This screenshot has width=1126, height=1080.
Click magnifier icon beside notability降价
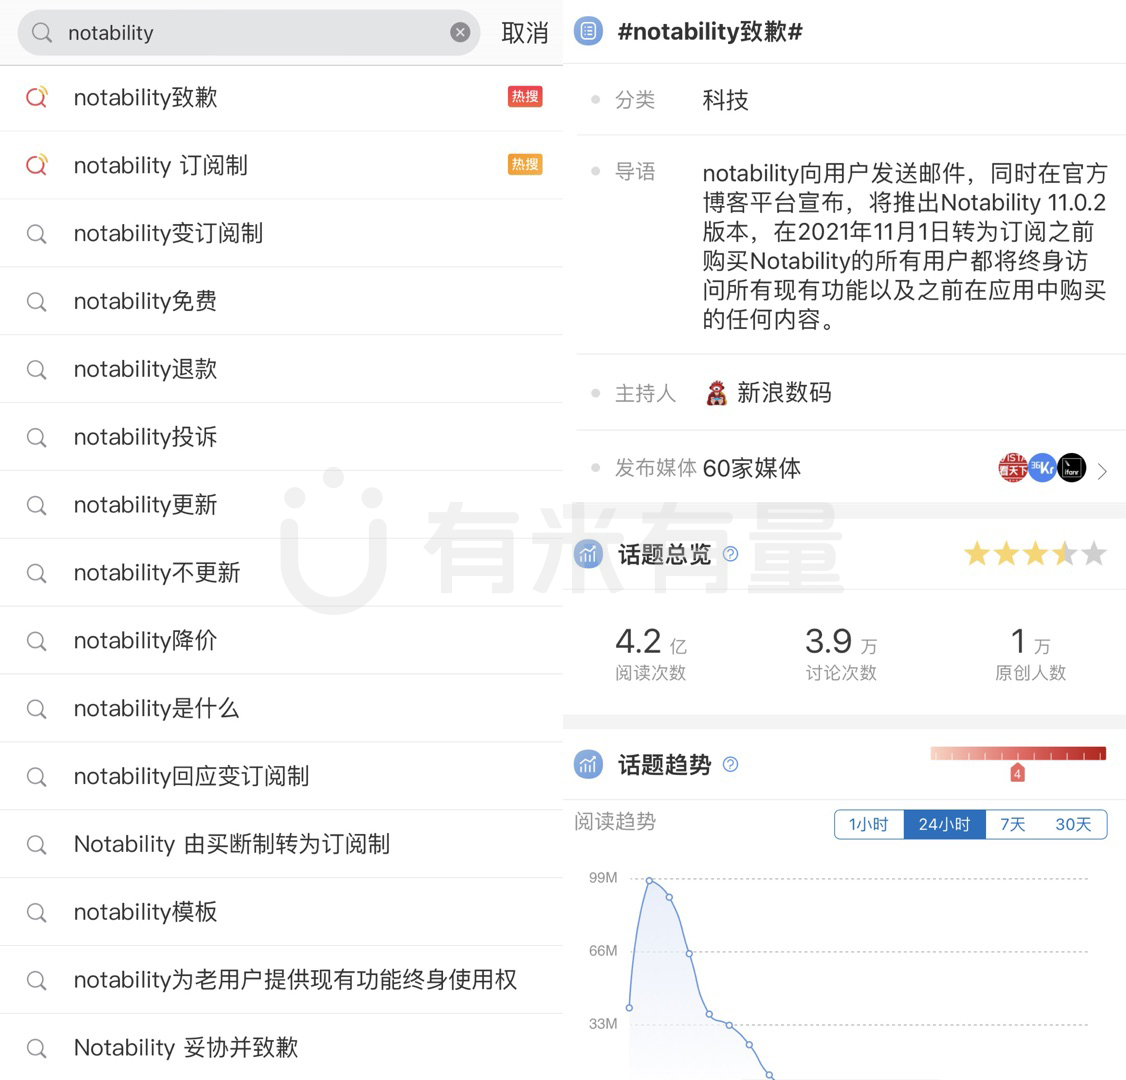(37, 641)
